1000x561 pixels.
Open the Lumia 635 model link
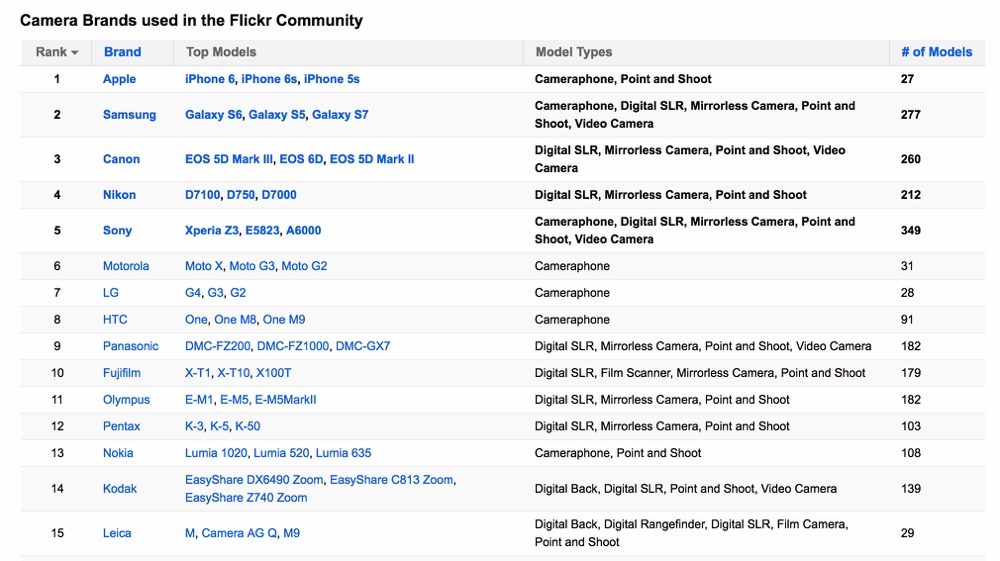343,453
